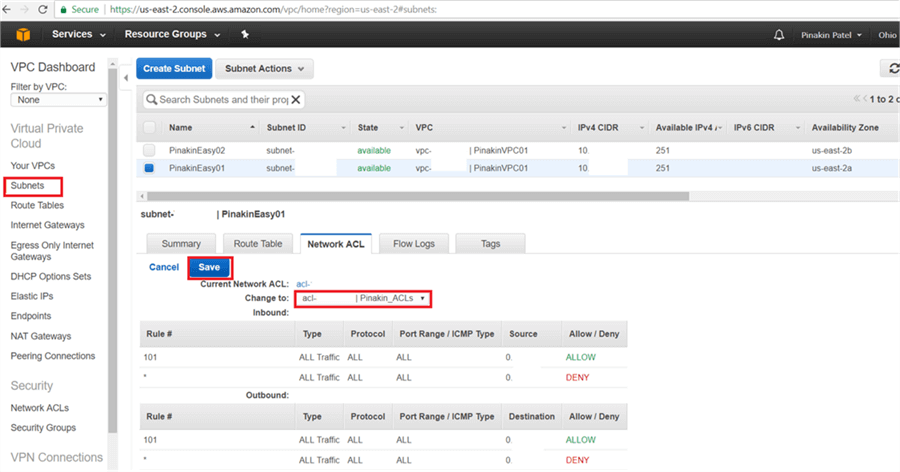The image size is (900, 472).
Task: Open the Filter by VPC None dropdown
Action: (59, 100)
